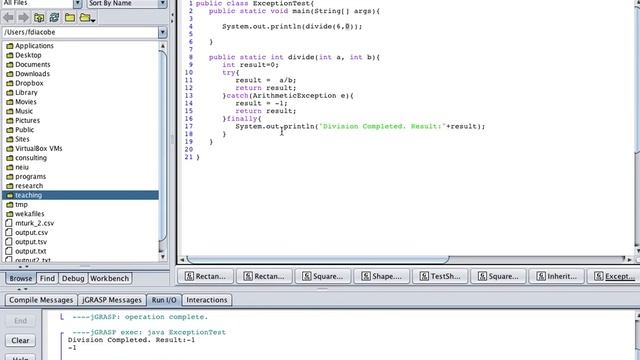This screenshot has height=360, width=640.
Task: Switch to the TestSh... file tab
Action: (x=440, y=276)
